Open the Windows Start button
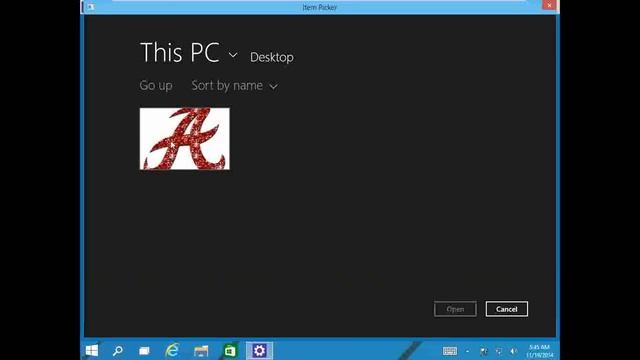 point(92,351)
